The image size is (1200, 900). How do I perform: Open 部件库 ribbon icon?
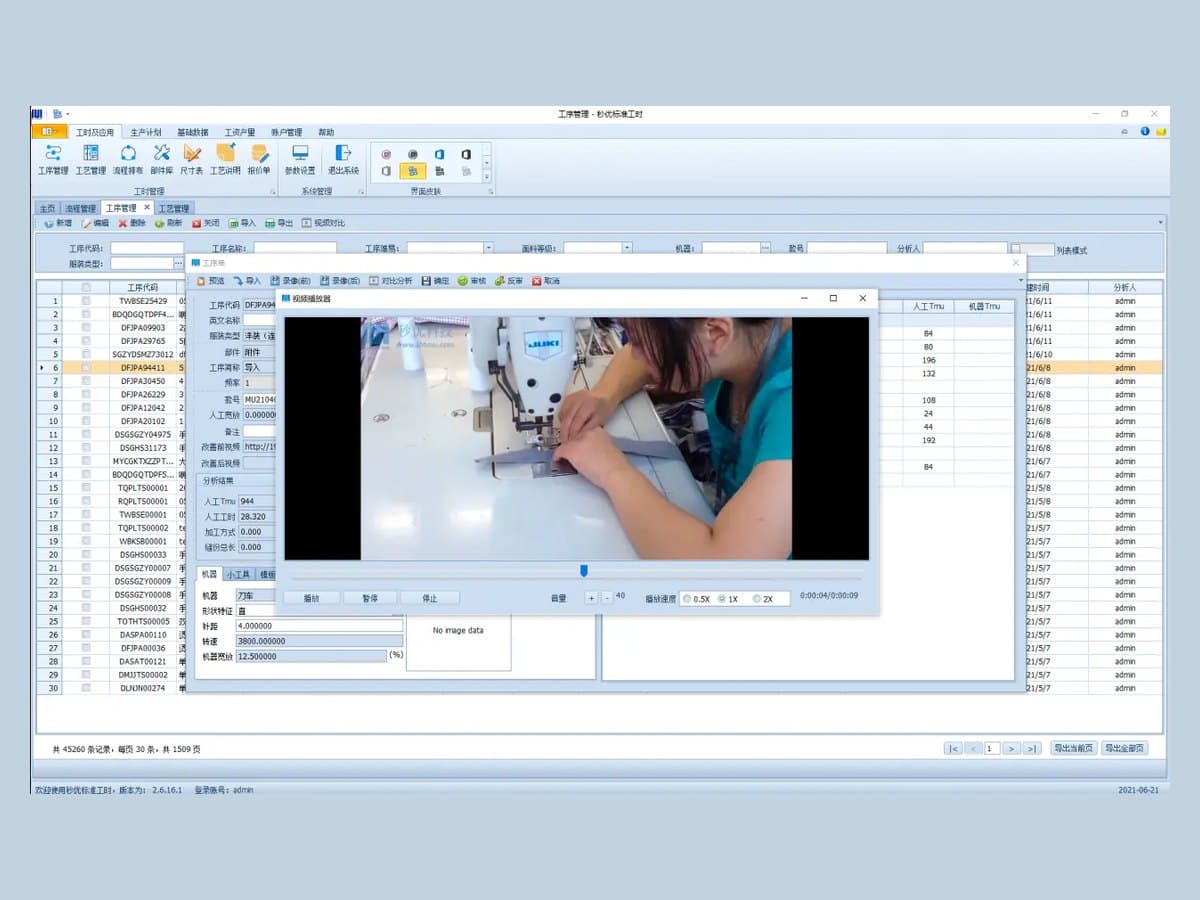coord(161,159)
